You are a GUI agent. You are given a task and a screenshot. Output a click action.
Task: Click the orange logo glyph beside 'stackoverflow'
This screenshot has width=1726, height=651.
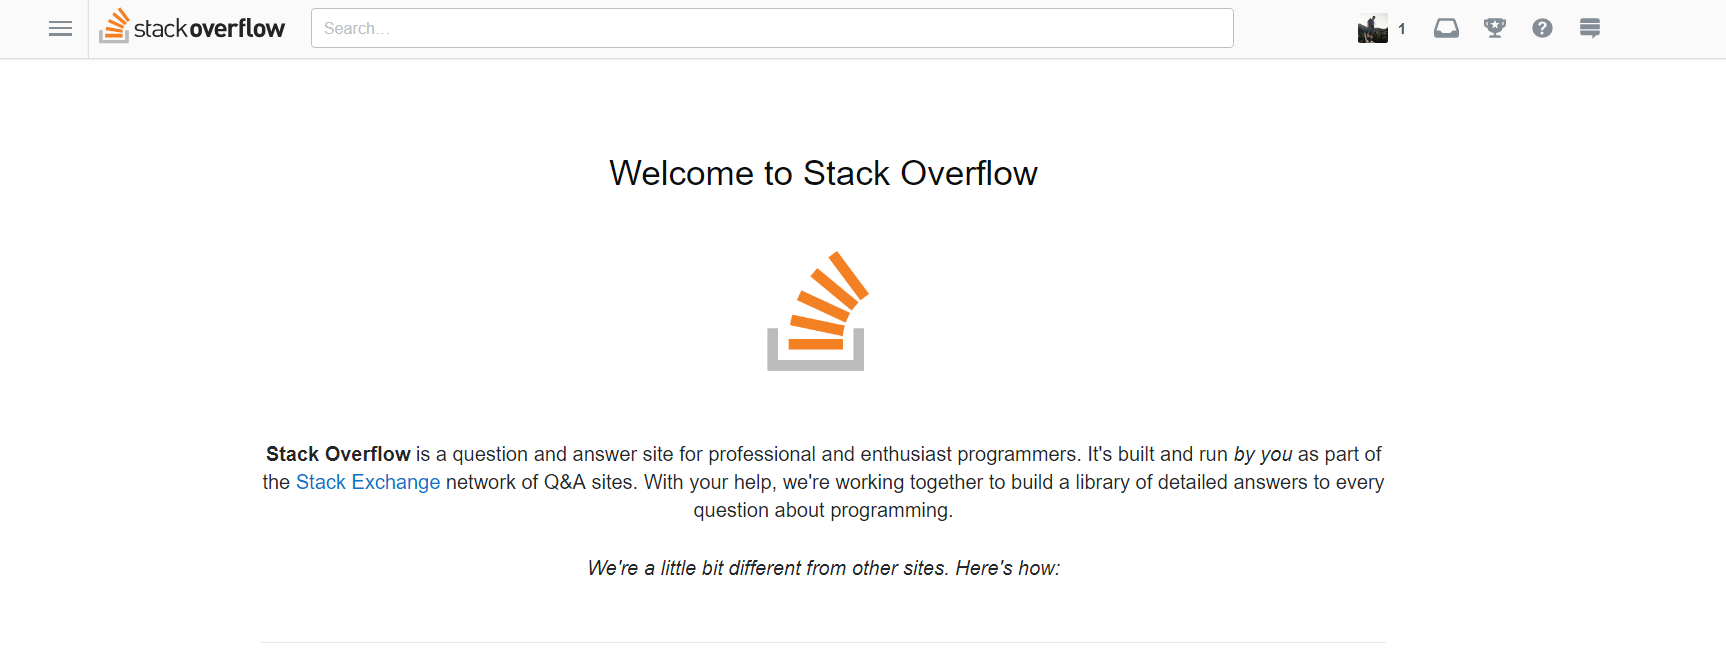tap(113, 27)
